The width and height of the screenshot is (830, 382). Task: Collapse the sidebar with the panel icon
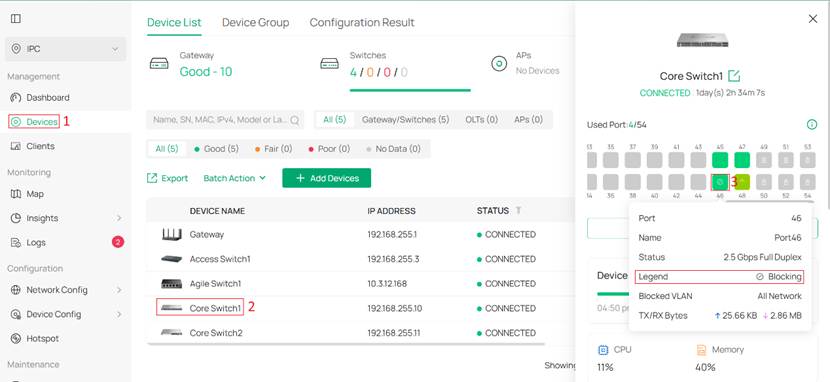(16, 19)
